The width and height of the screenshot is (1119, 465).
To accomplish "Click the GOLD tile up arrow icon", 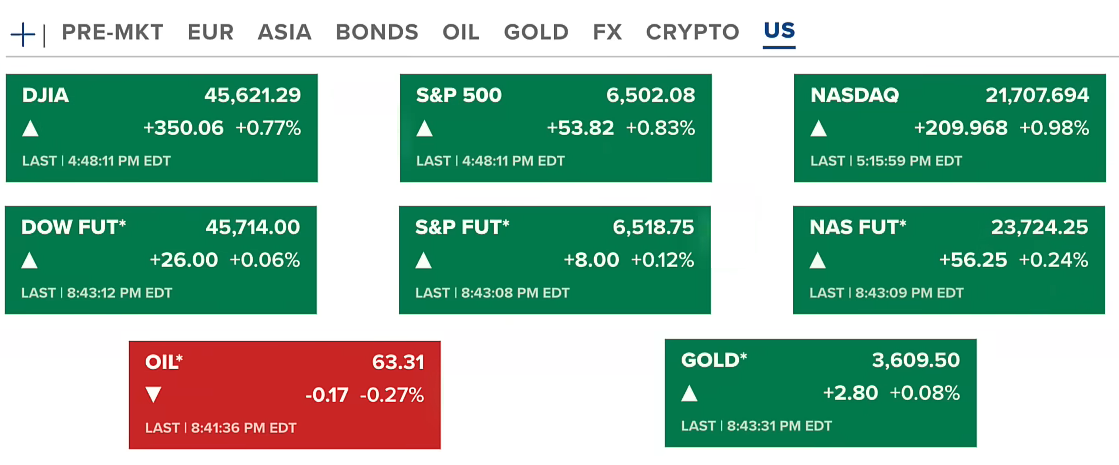I will point(690,393).
